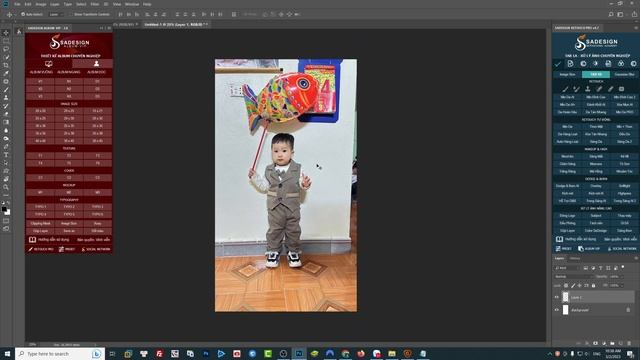Open the Image menu
This screenshot has width=640, height=360.
click(x=41, y=4)
